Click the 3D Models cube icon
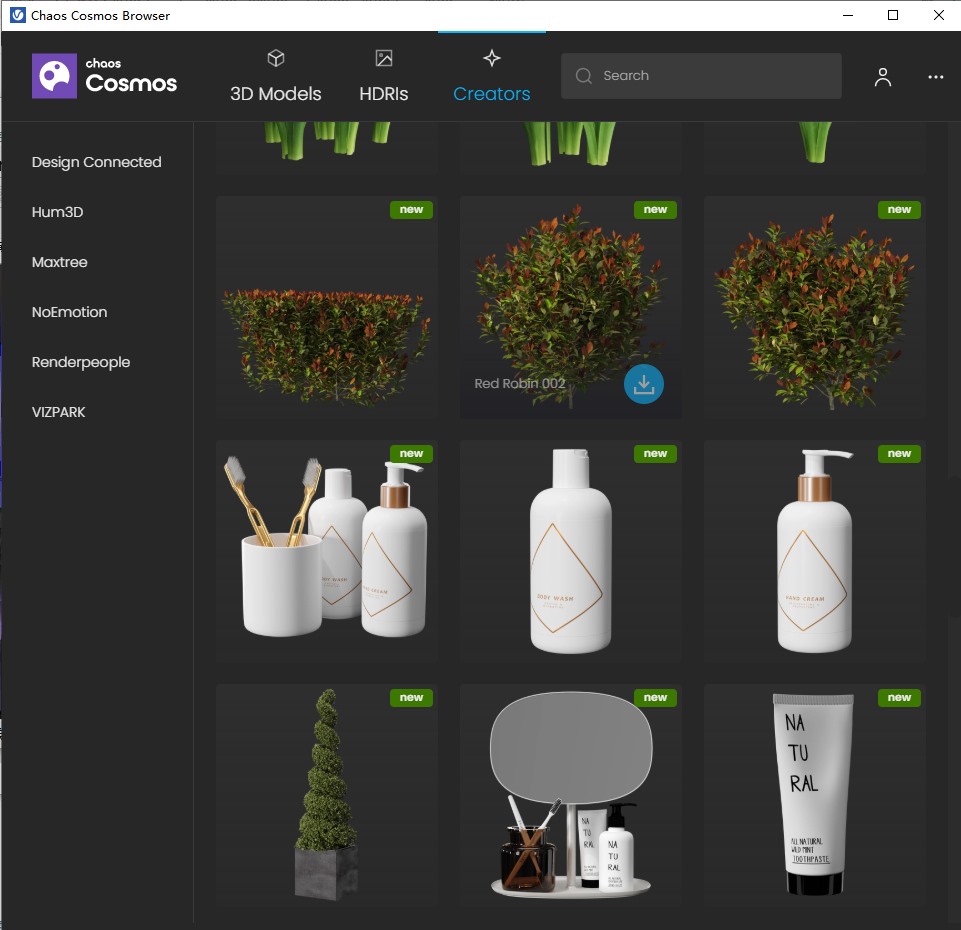 [276, 58]
